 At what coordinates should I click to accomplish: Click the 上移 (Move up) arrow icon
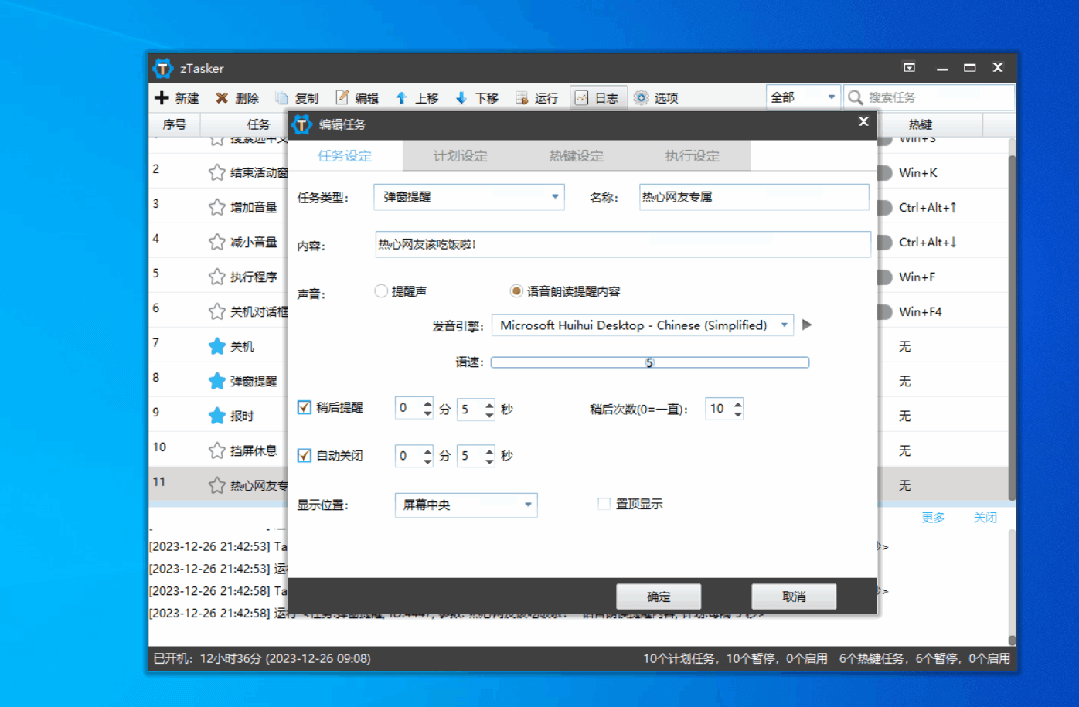click(401, 98)
